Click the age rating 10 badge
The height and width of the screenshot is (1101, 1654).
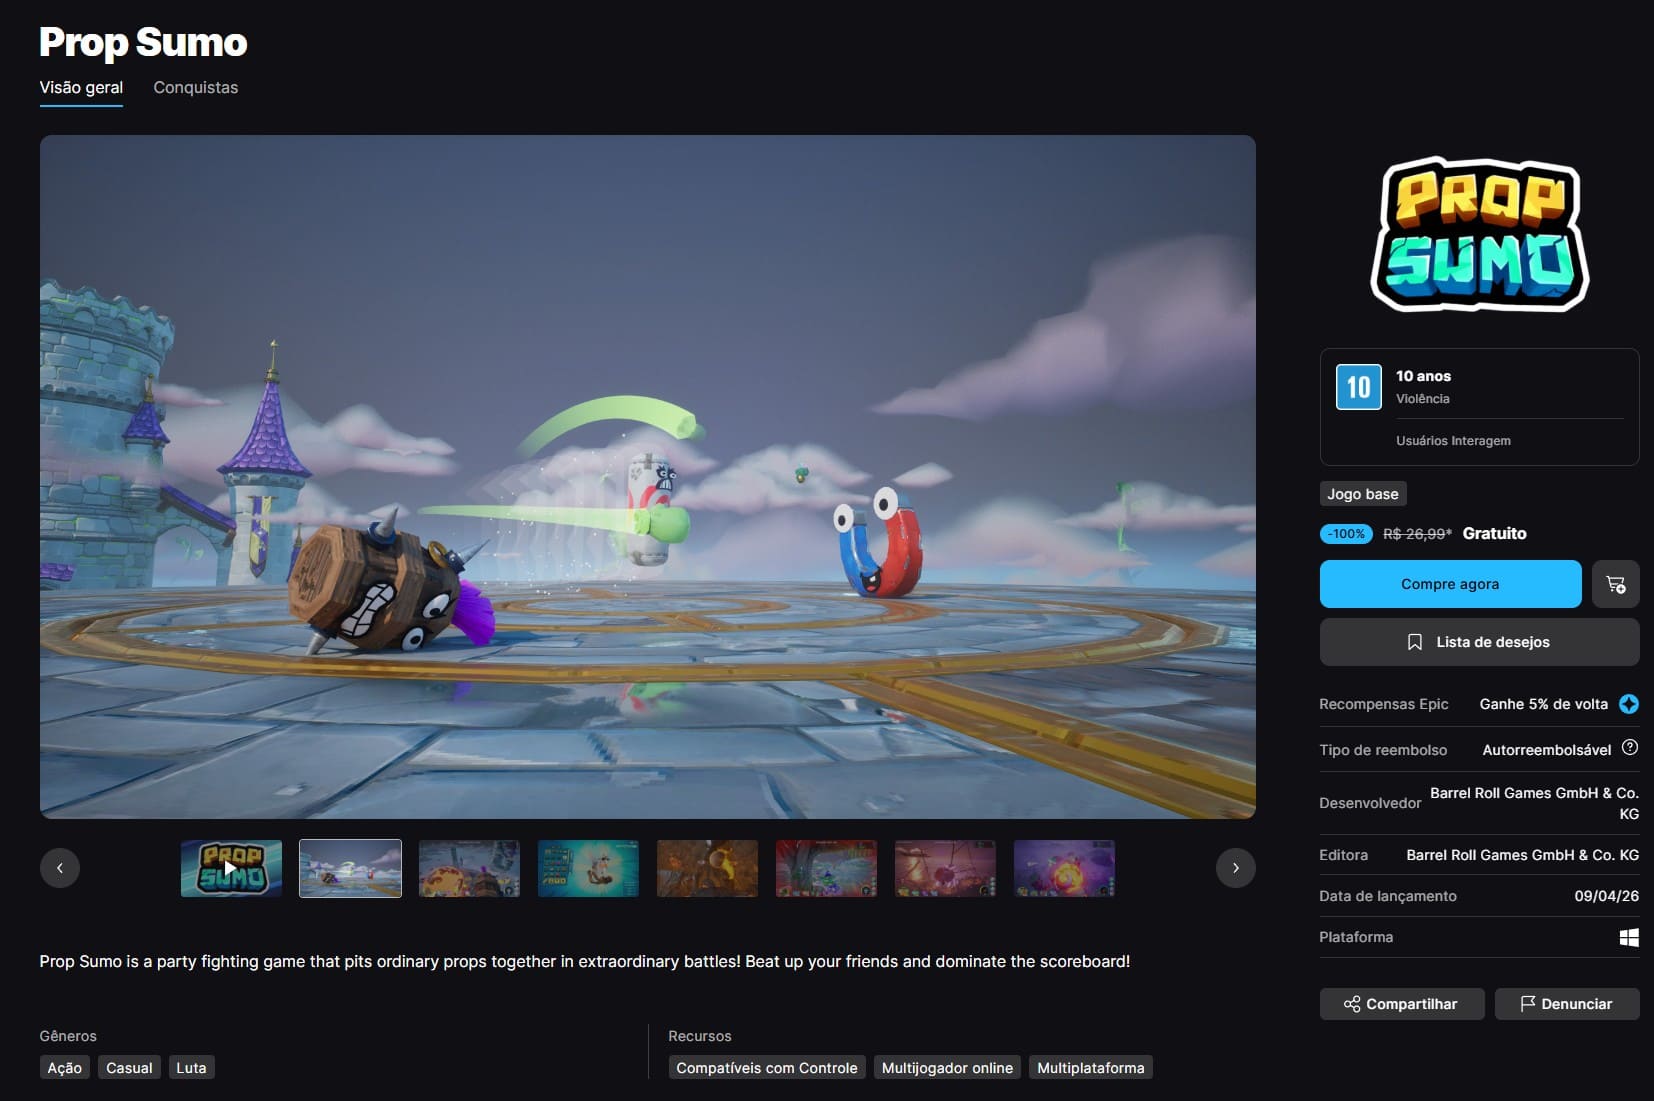click(x=1358, y=387)
